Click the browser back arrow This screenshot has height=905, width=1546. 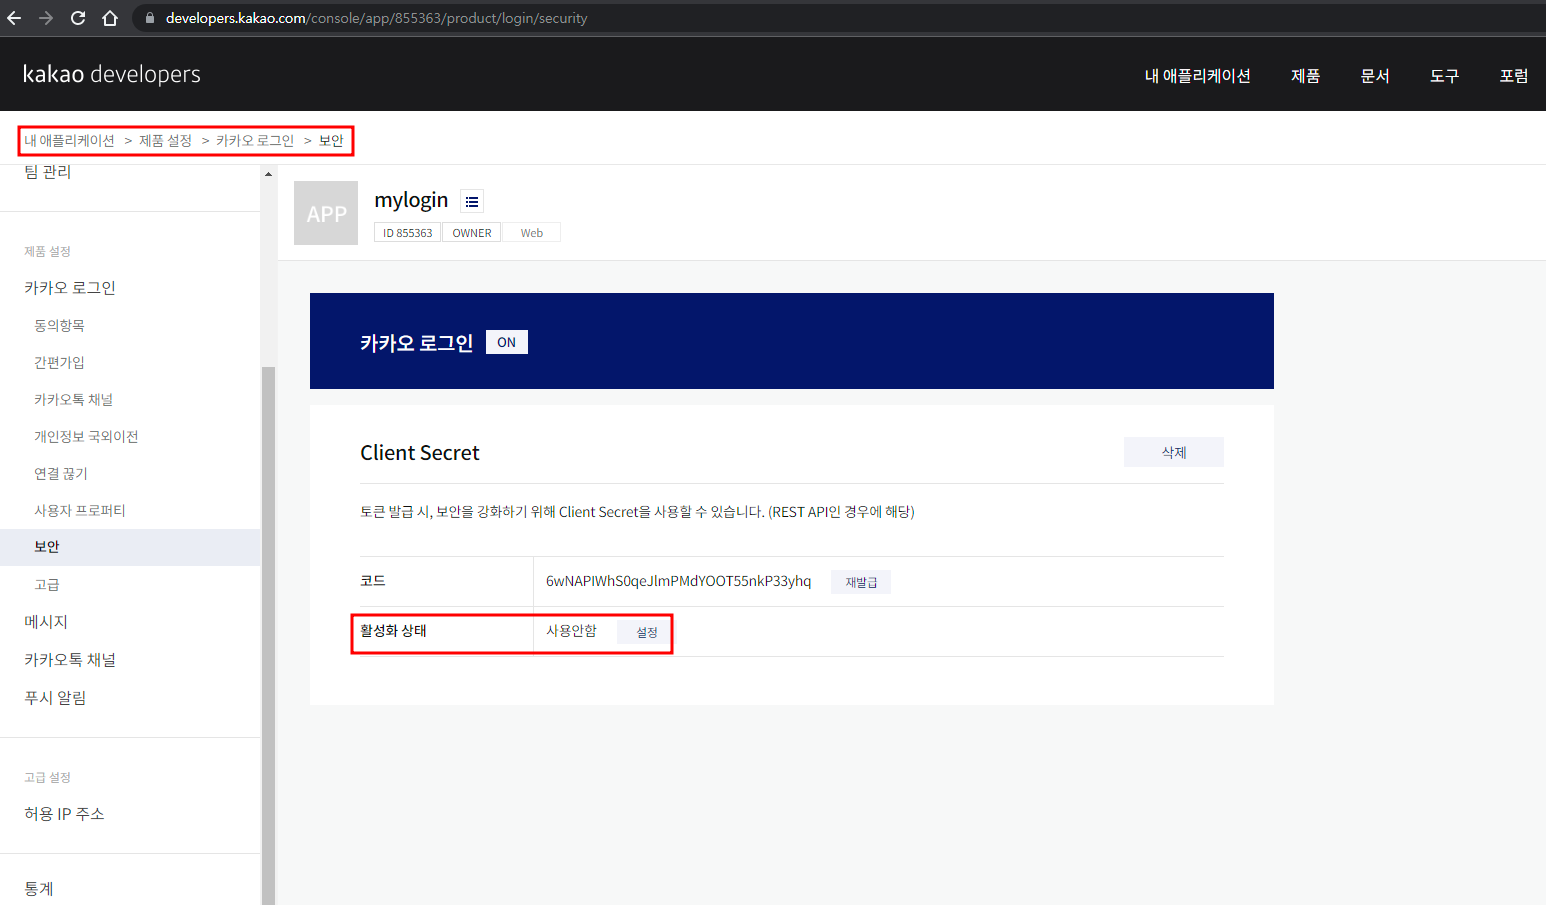click(14, 18)
